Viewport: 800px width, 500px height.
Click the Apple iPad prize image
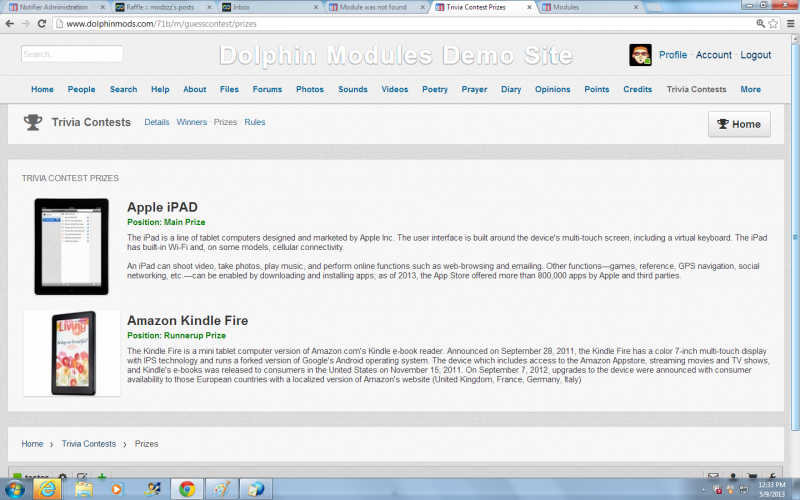click(x=71, y=246)
